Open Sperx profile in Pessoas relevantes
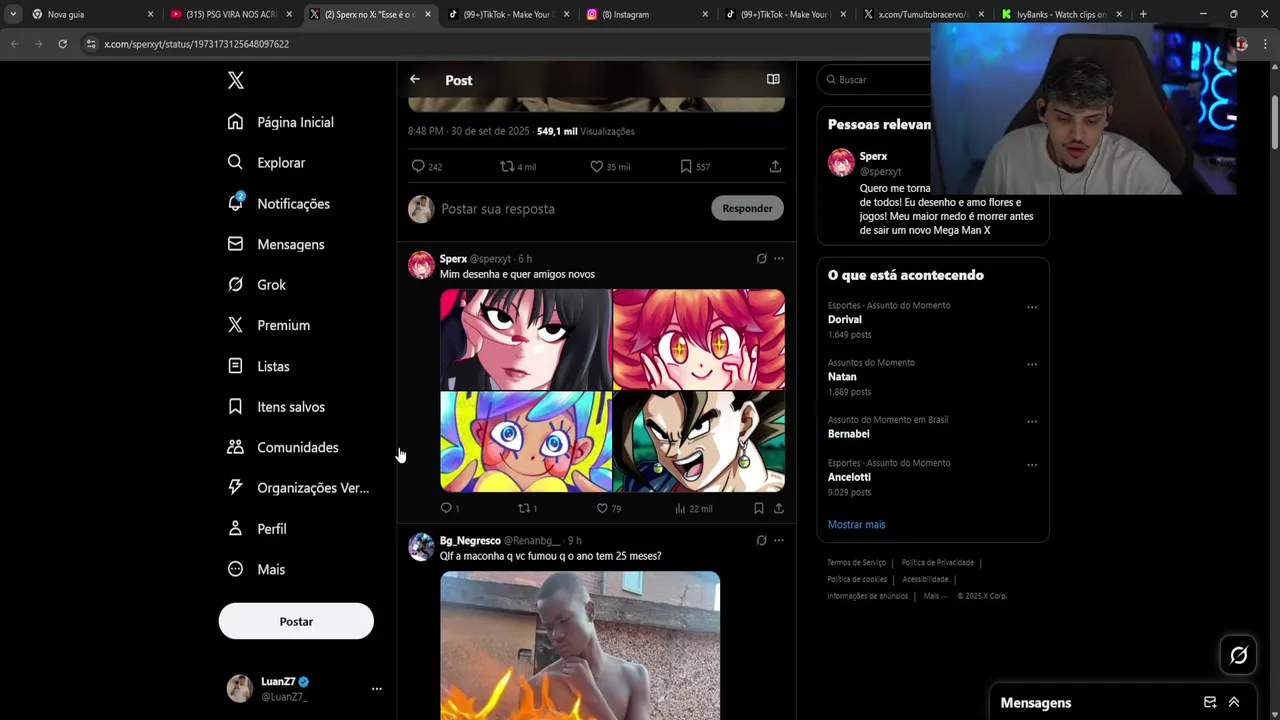Viewport: 1280px width, 720px height. pos(873,156)
